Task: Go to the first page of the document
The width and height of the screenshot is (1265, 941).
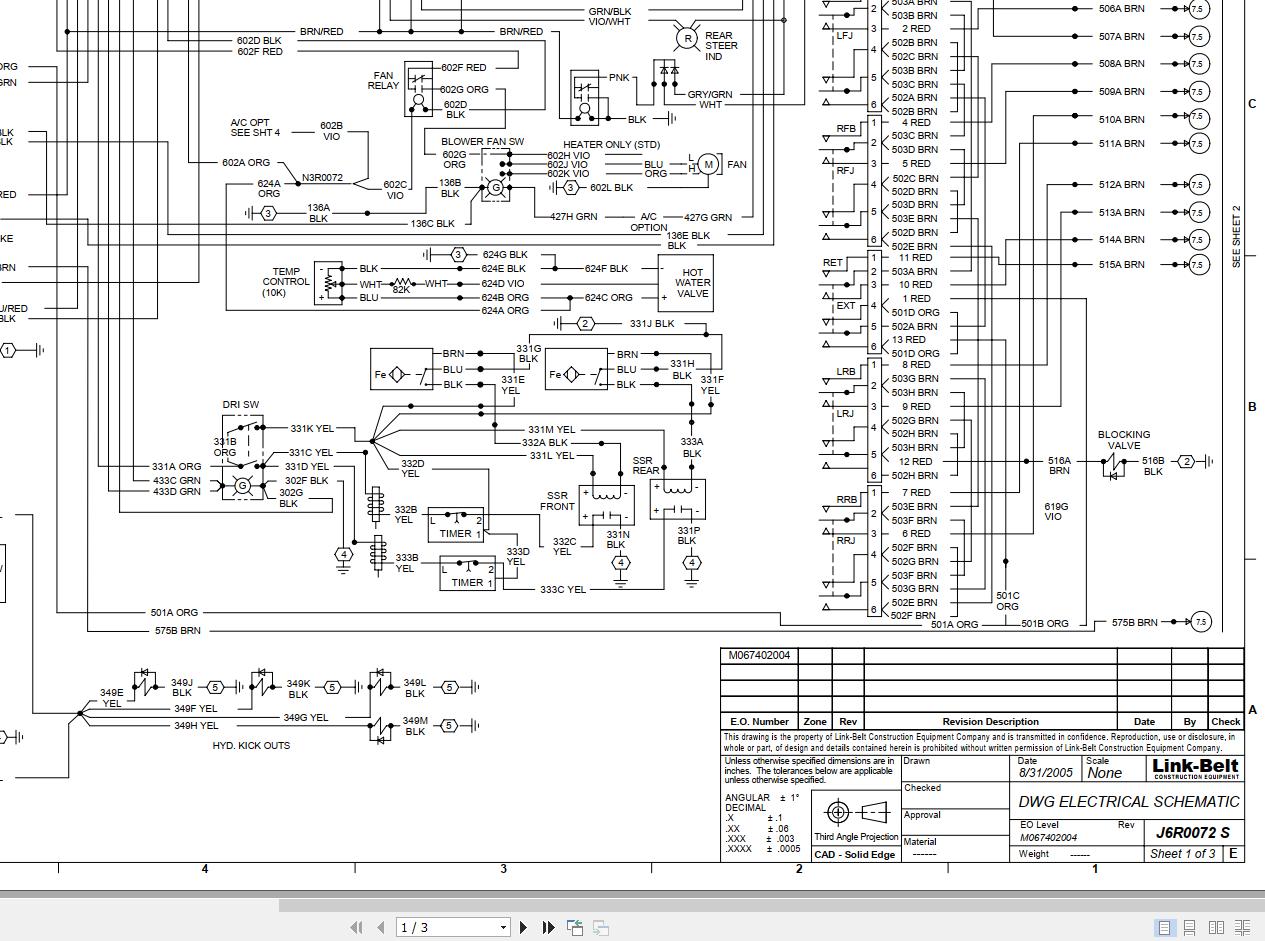Action: tap(357, 927)
